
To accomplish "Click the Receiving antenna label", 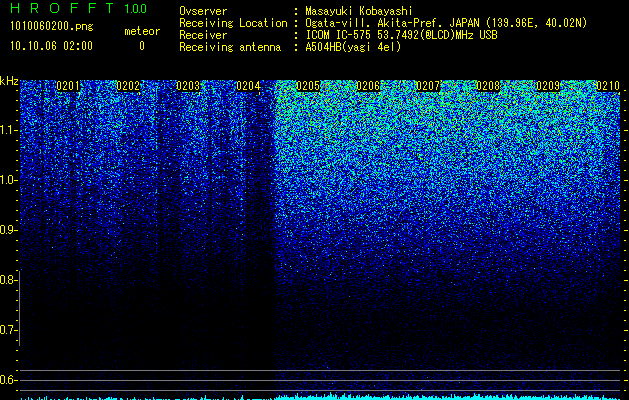I will (230, 47).
